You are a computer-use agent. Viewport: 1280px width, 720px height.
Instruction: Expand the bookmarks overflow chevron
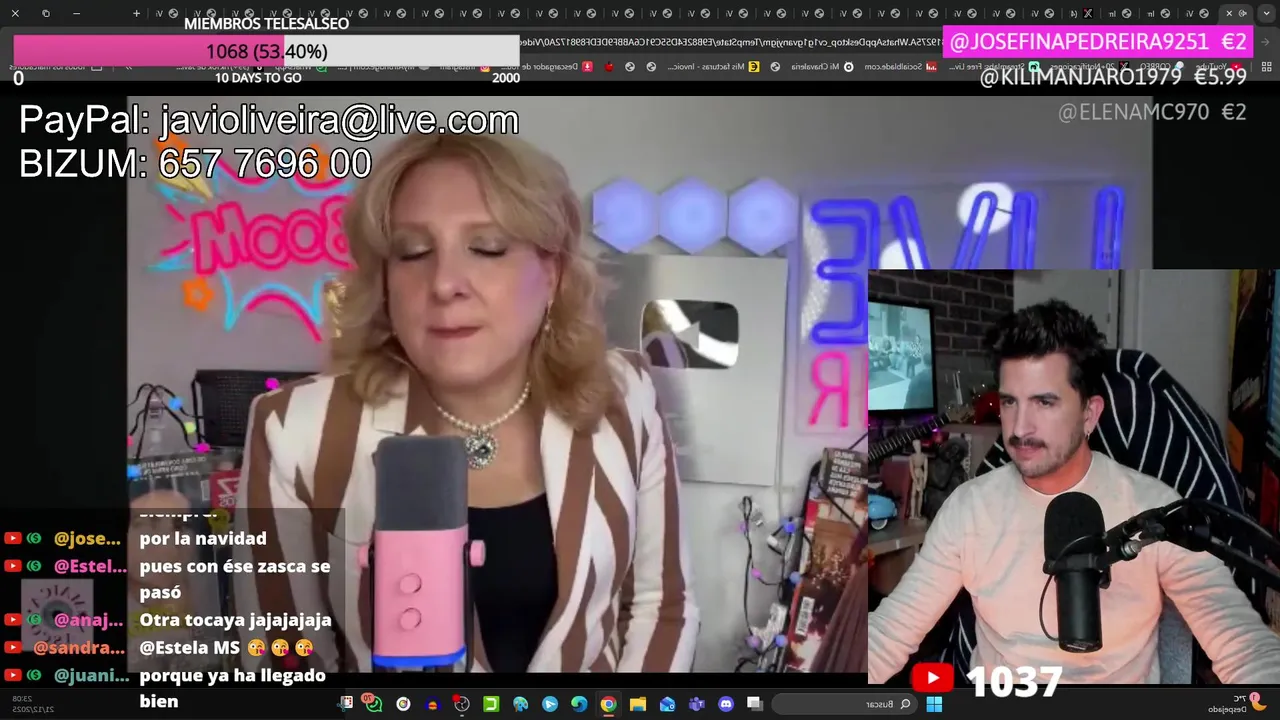pyautogui.click(x=128, y=66)
